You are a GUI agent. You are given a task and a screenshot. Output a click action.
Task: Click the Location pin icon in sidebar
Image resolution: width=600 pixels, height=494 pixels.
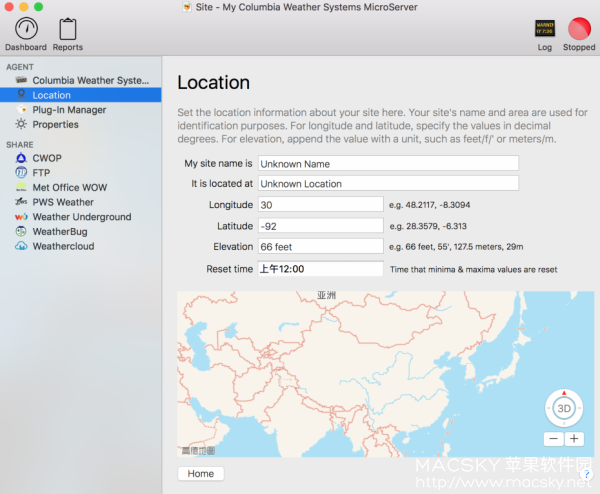(x=21, y=95)
